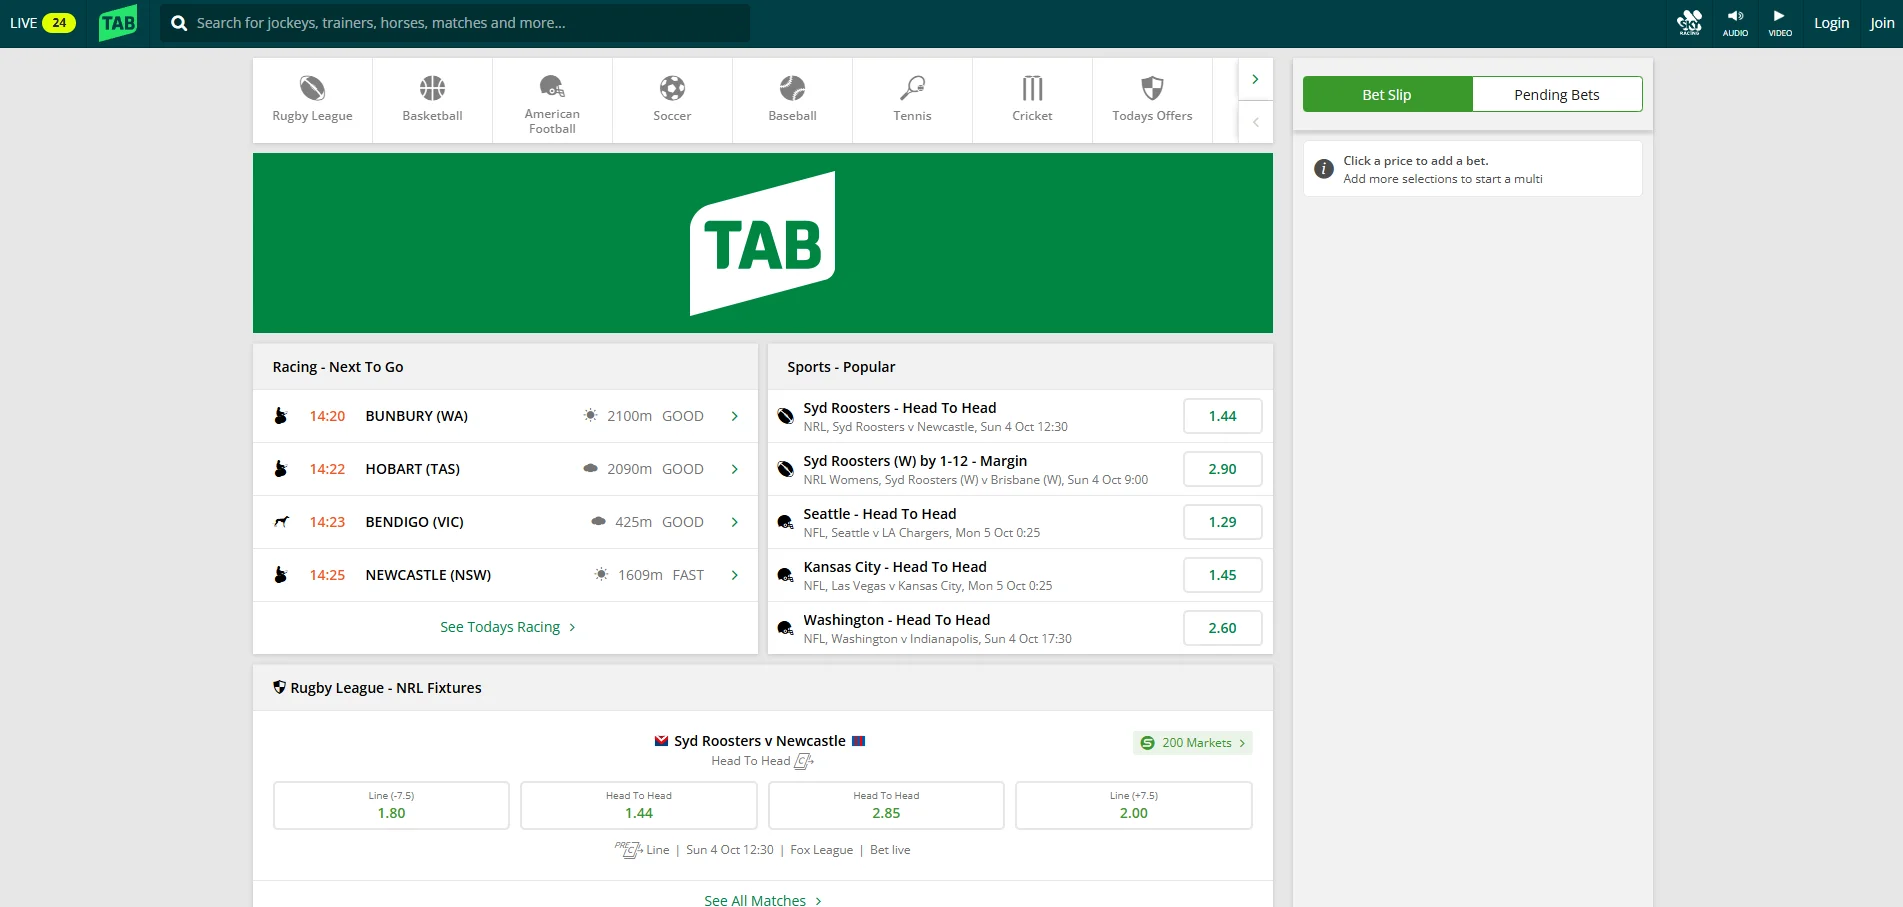Expand Bendigo (VIC) race chevron
The image size is (1903, 907).
(x=735, y=522)
